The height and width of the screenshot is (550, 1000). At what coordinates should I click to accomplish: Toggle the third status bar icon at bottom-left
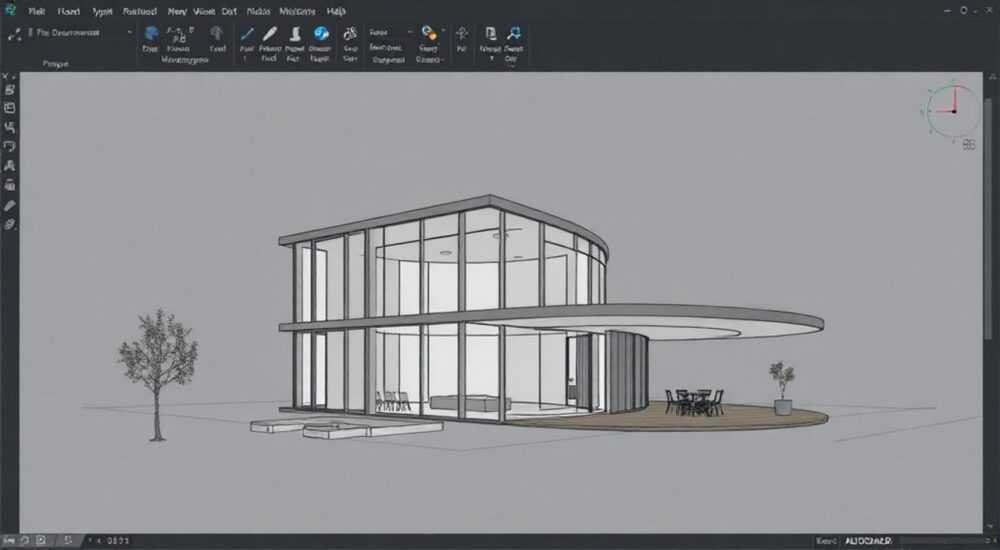point(41,540)
